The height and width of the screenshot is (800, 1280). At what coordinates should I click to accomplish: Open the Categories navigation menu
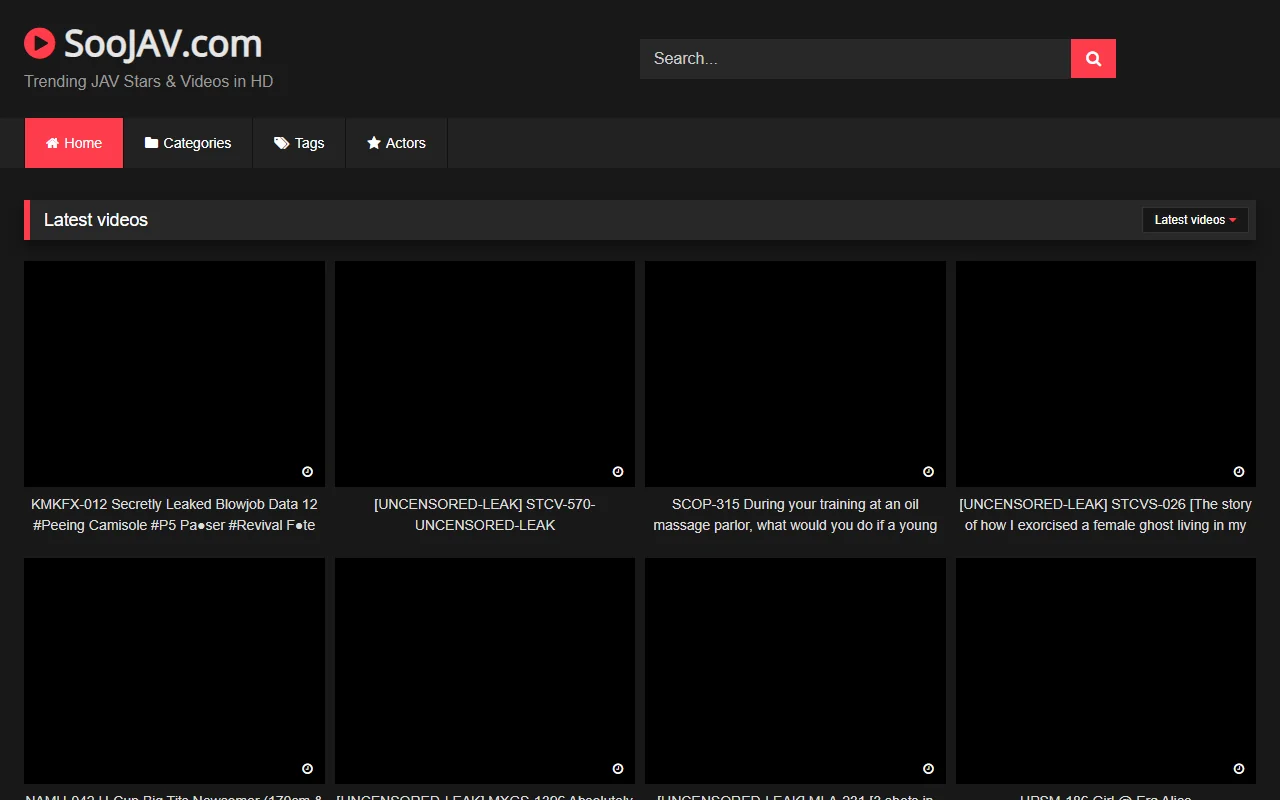[x=188, y=143]
